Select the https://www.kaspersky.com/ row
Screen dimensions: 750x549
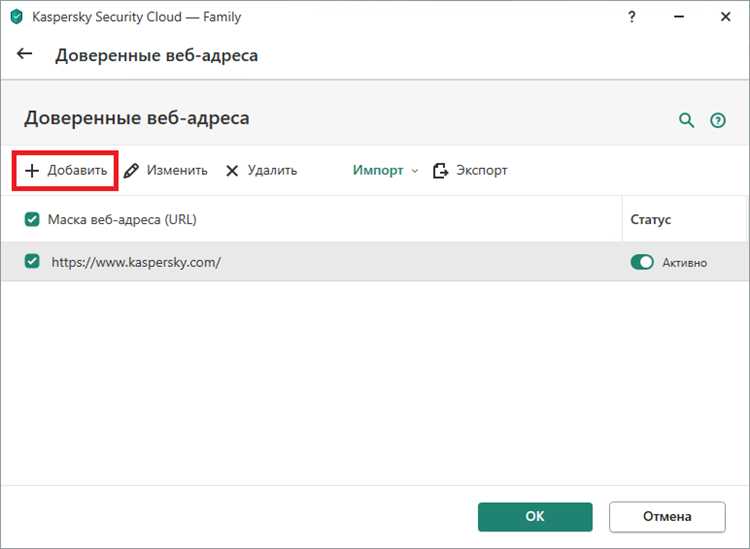(300, 261)
